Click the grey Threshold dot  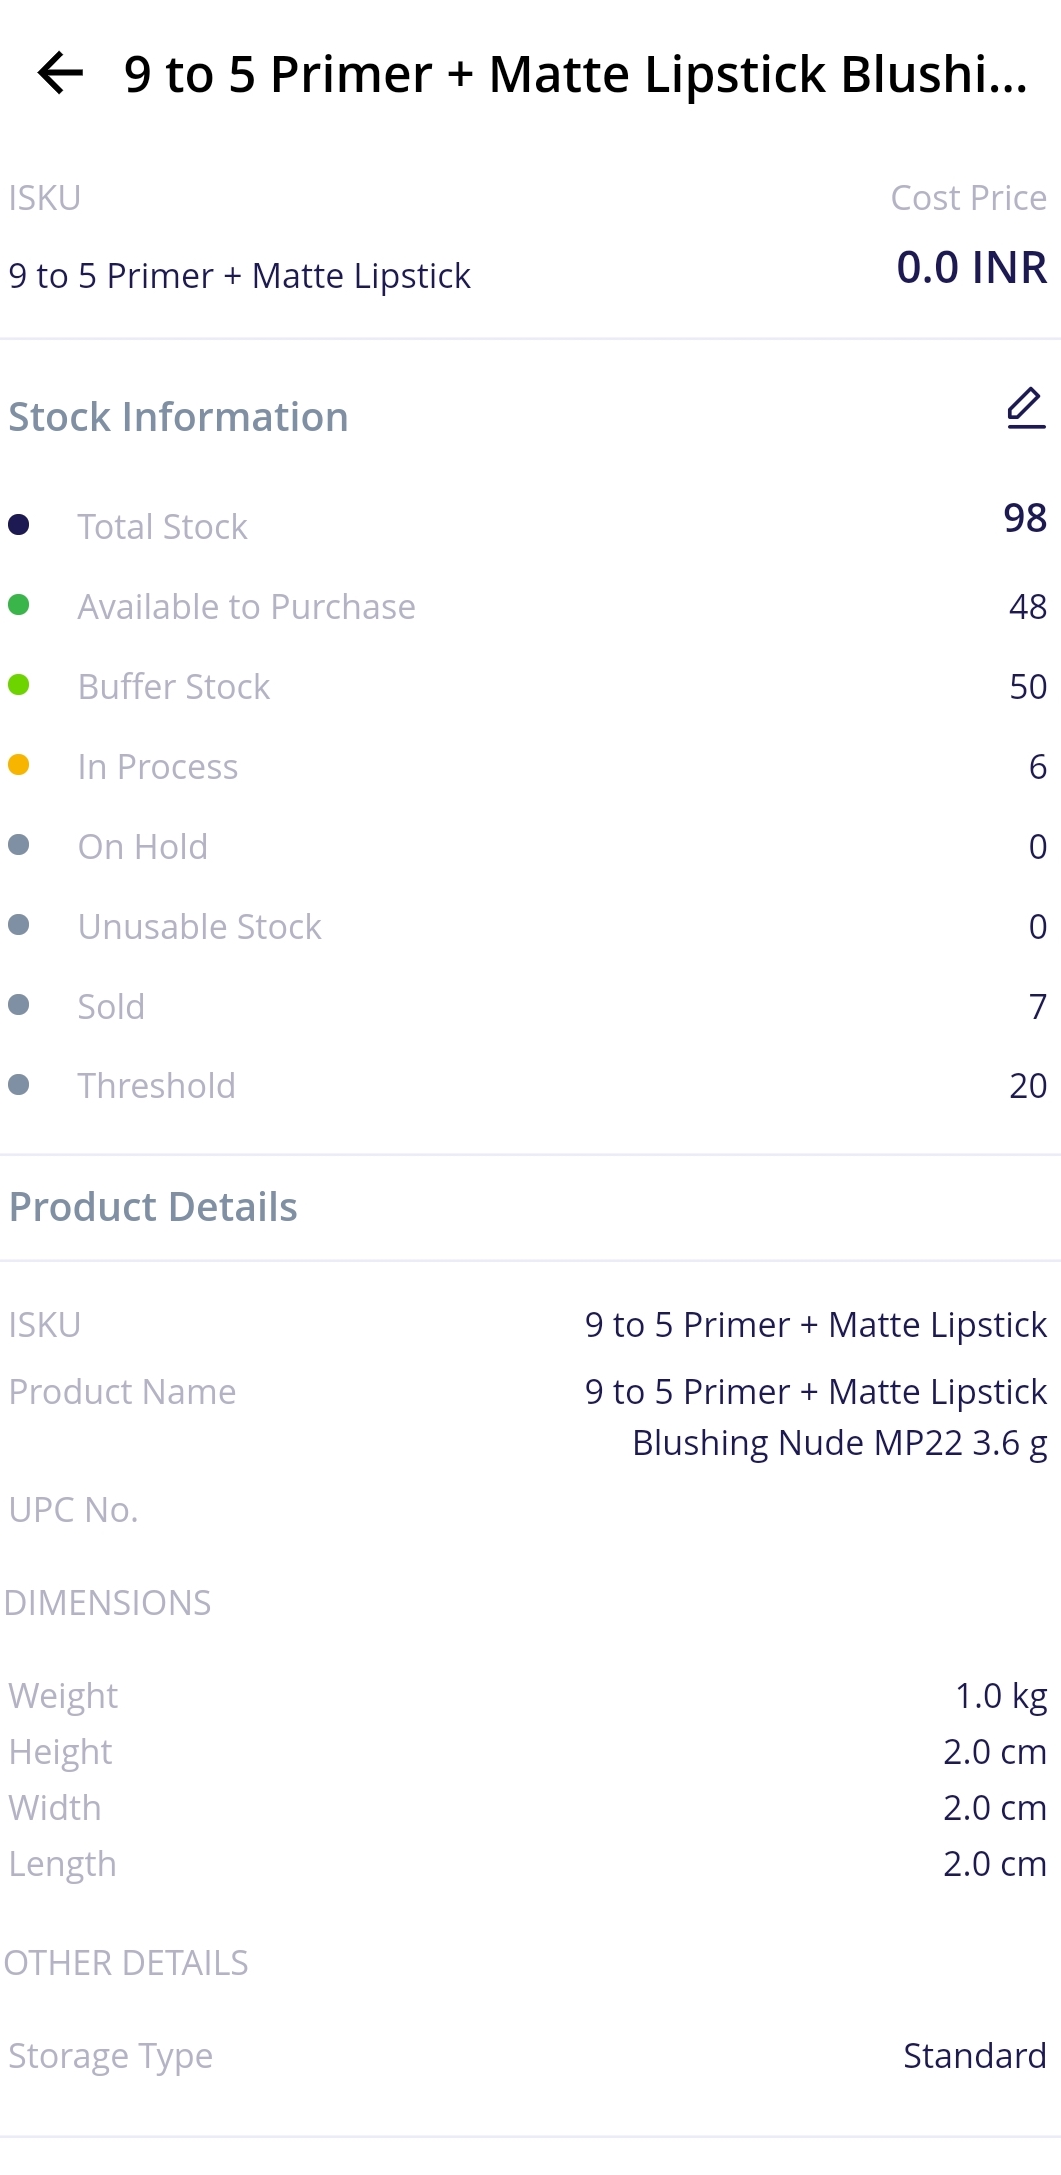pyautogui.click(x=18, y=1085)
